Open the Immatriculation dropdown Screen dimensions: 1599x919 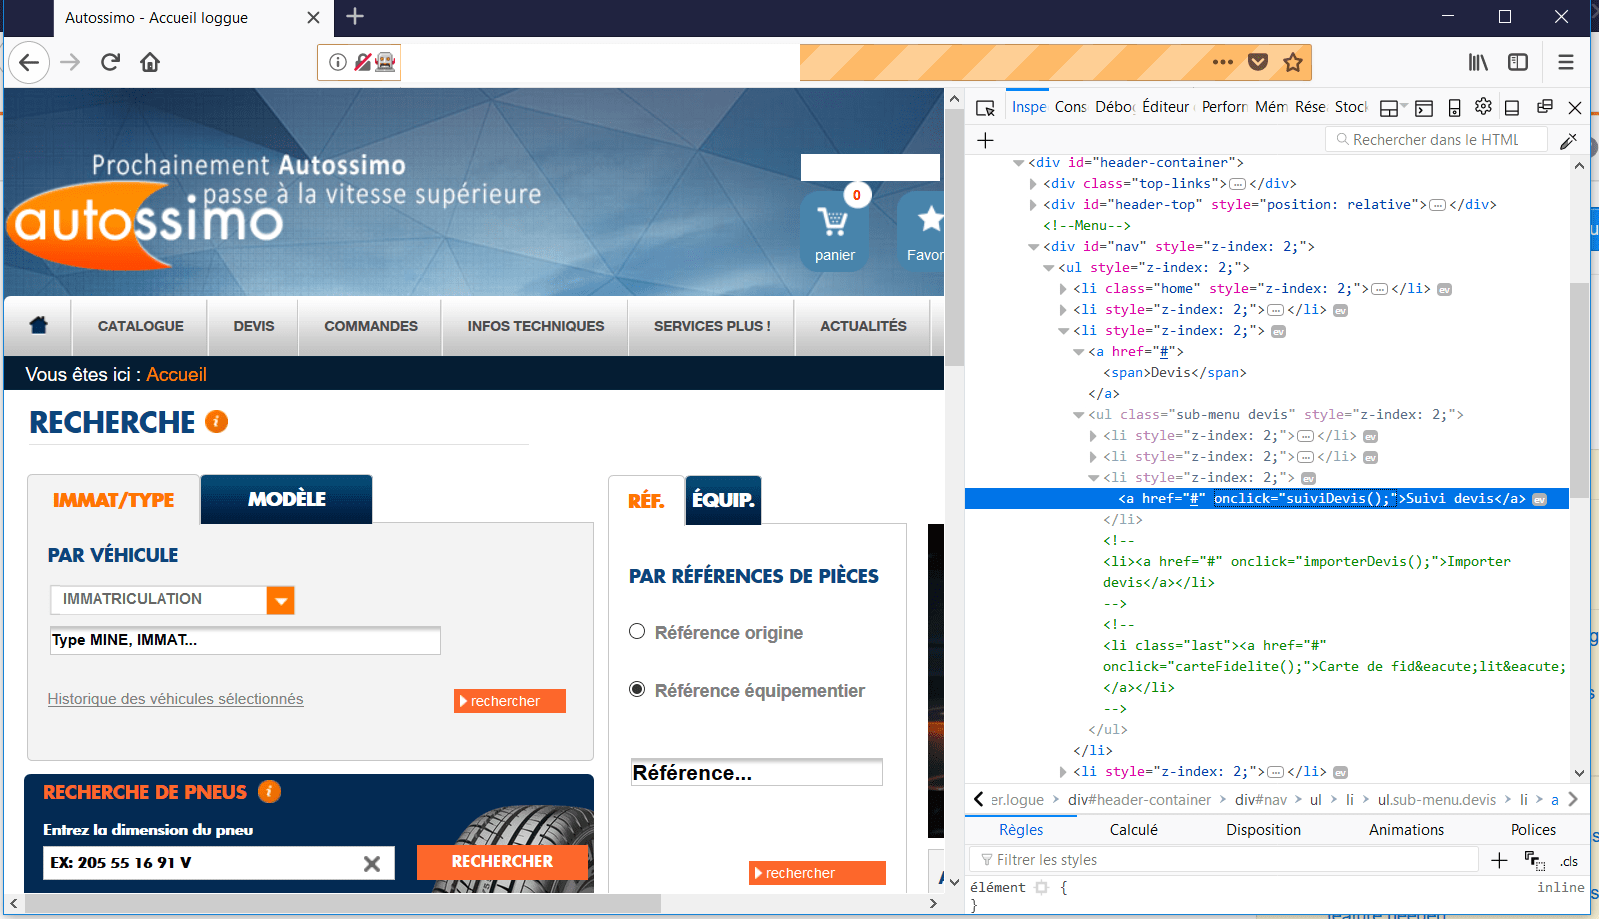pos(281,600)
